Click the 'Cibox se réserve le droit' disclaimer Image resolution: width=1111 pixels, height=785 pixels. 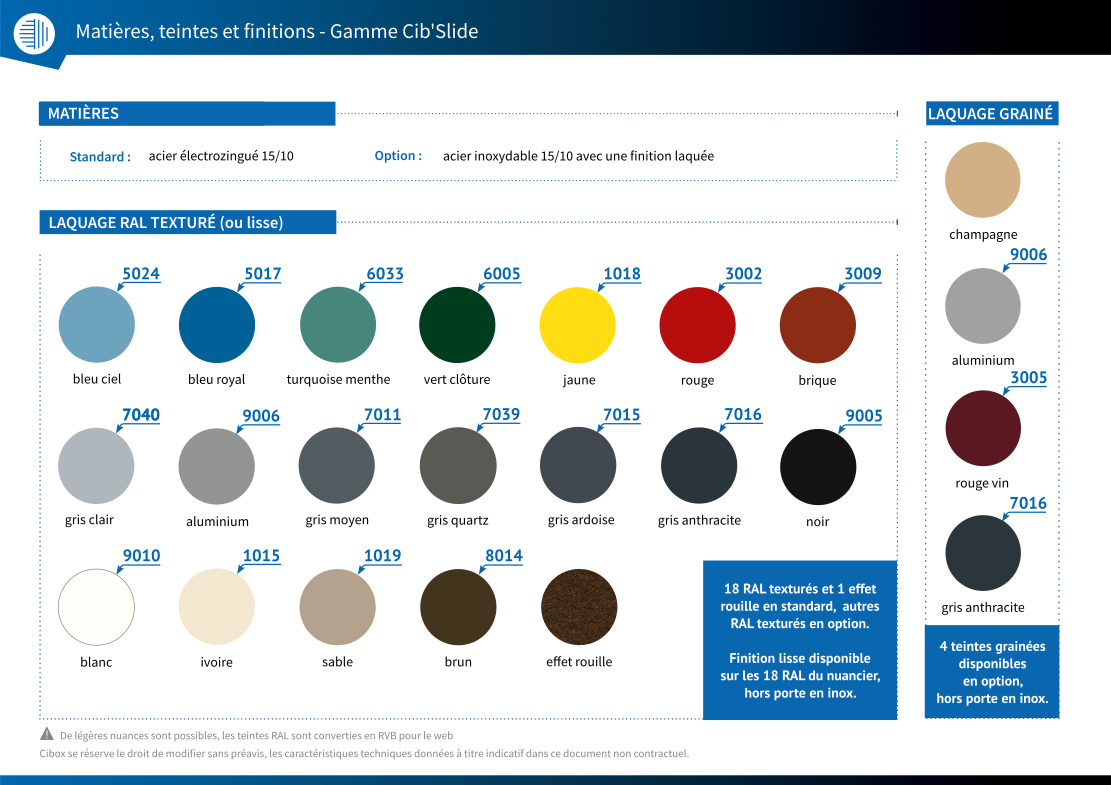(363, 753)
